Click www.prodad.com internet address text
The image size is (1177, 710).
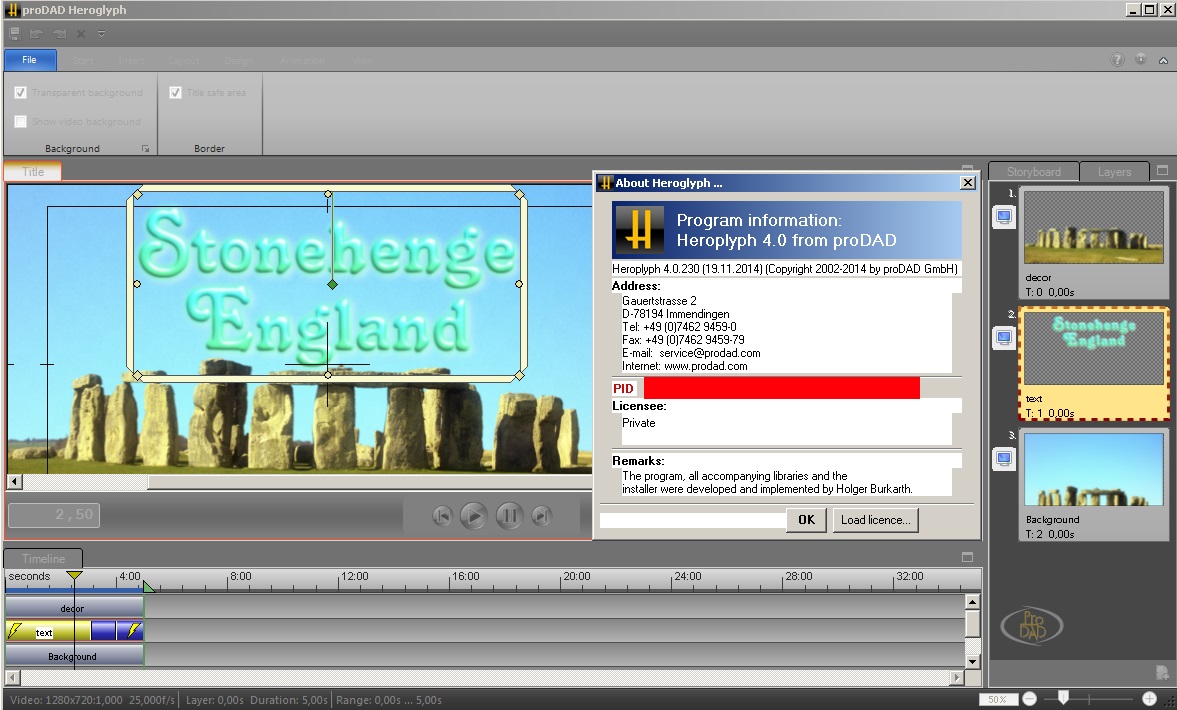(x=706, y=366)
